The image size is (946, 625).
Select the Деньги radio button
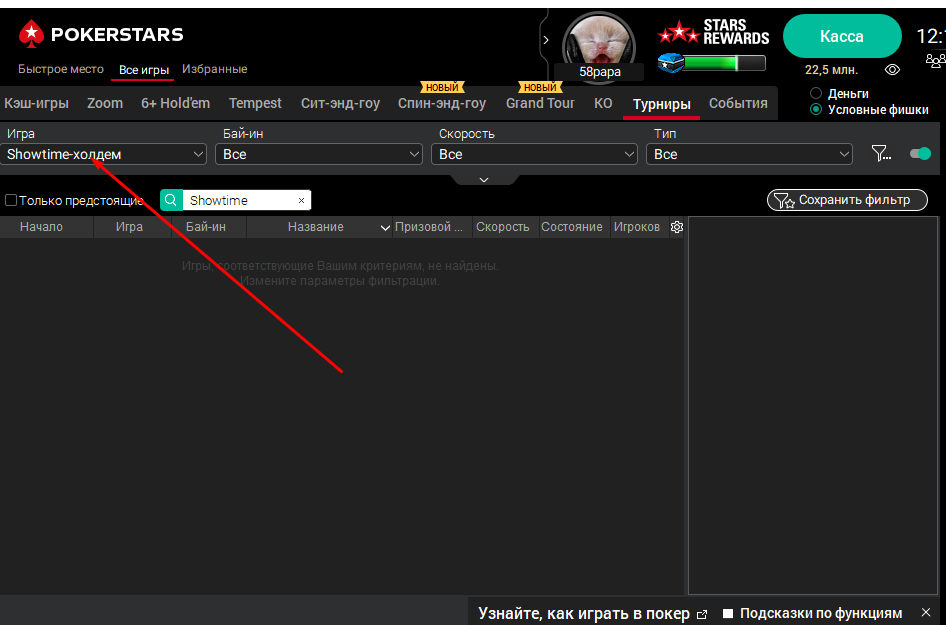tap(816, 94)
